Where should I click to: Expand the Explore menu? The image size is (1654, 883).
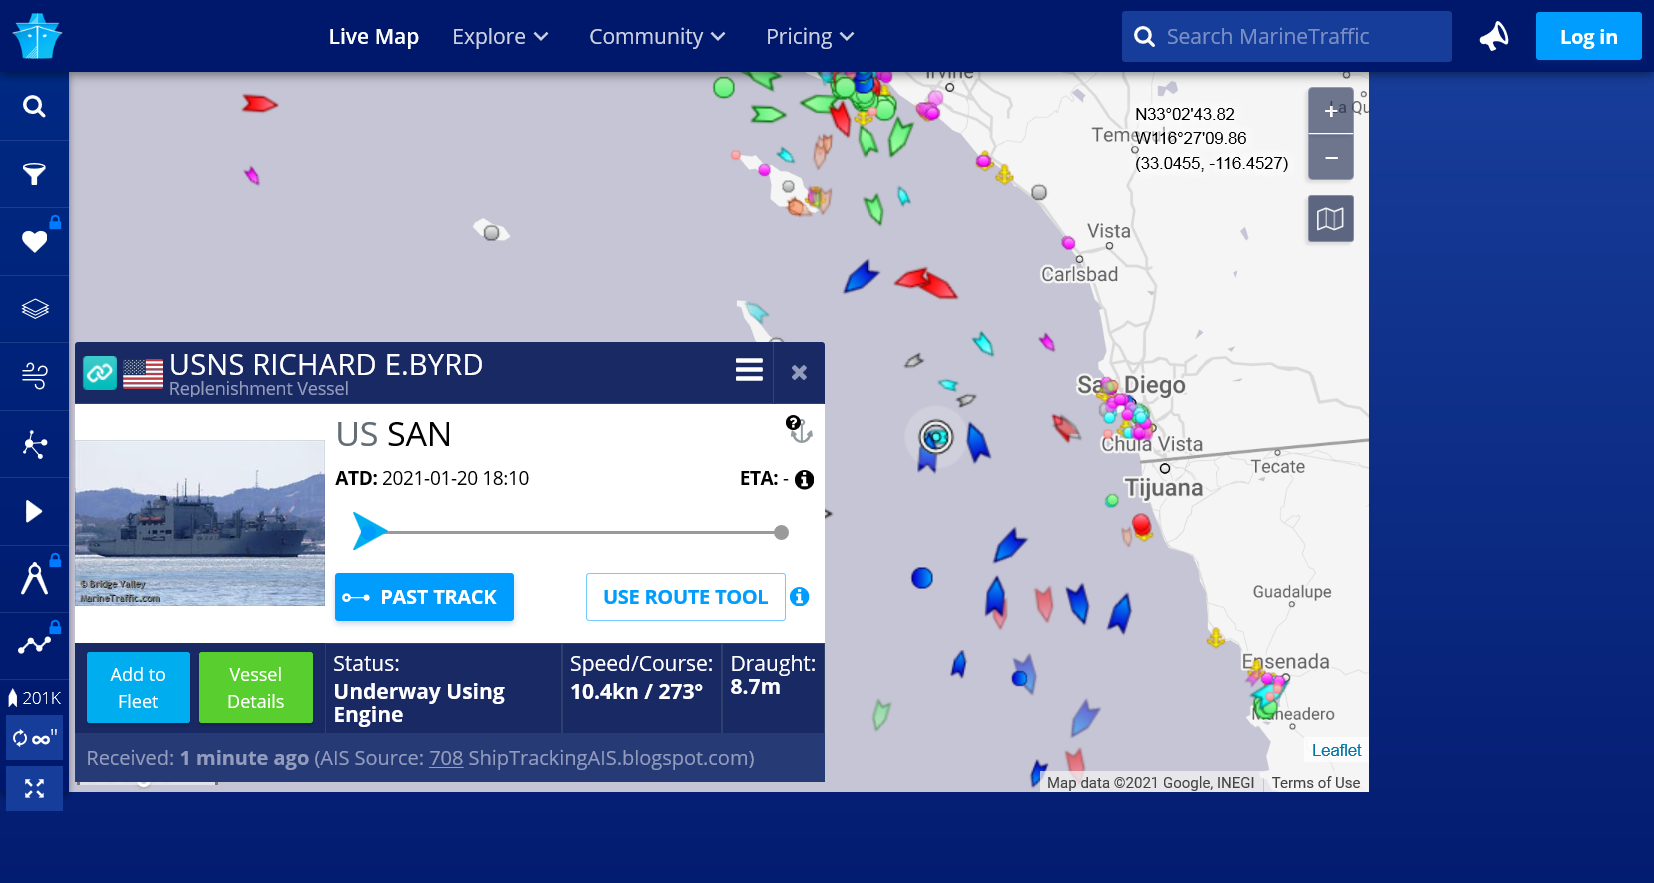(x=500, y=36)
